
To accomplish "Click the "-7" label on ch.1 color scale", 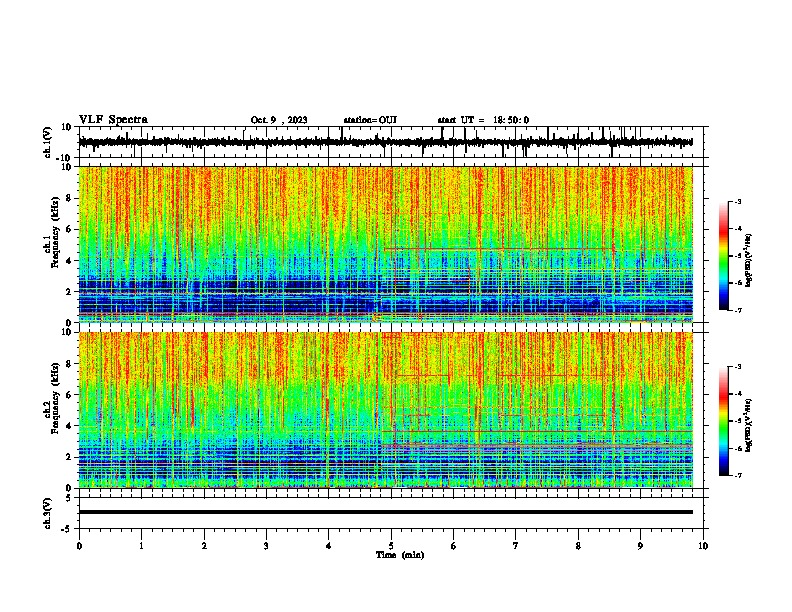I will (x=738, y=311).
